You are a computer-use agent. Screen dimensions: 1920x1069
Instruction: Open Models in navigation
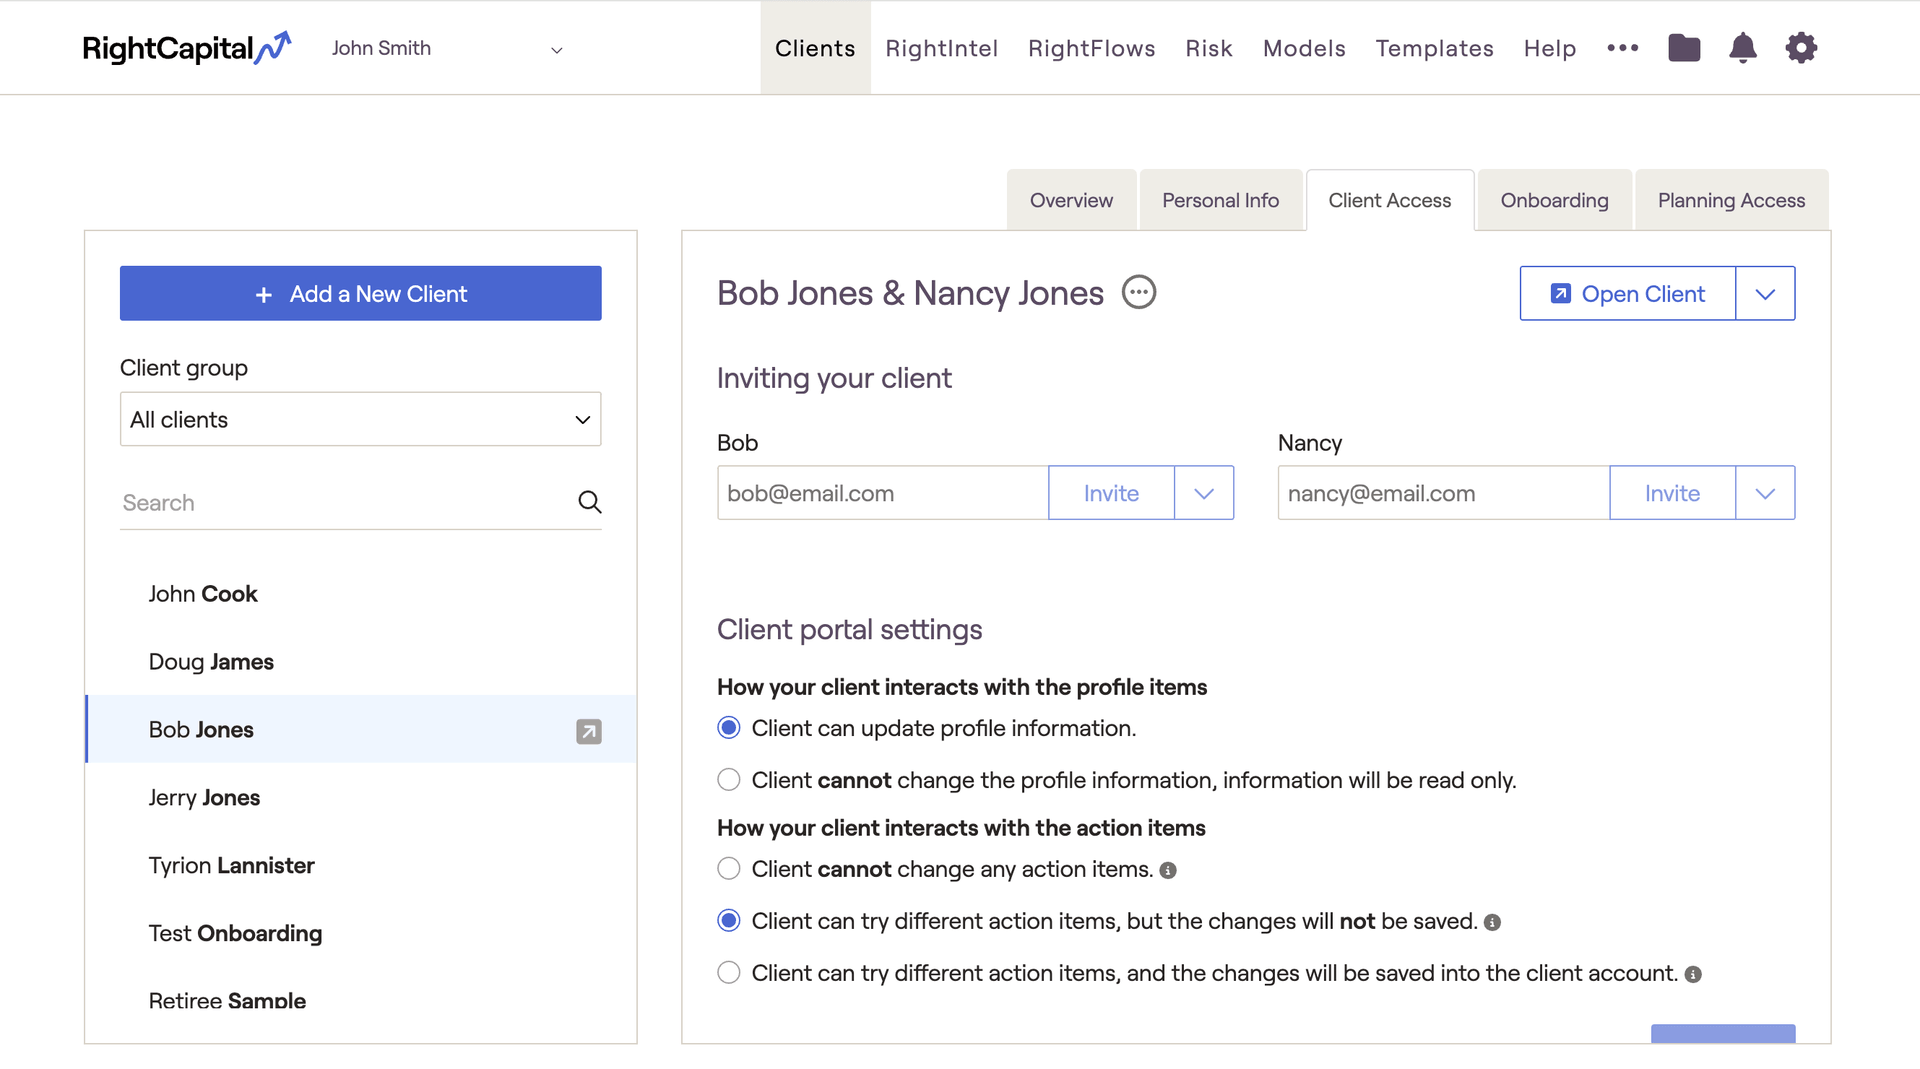pyautogui.click(x=1304, y=48)
